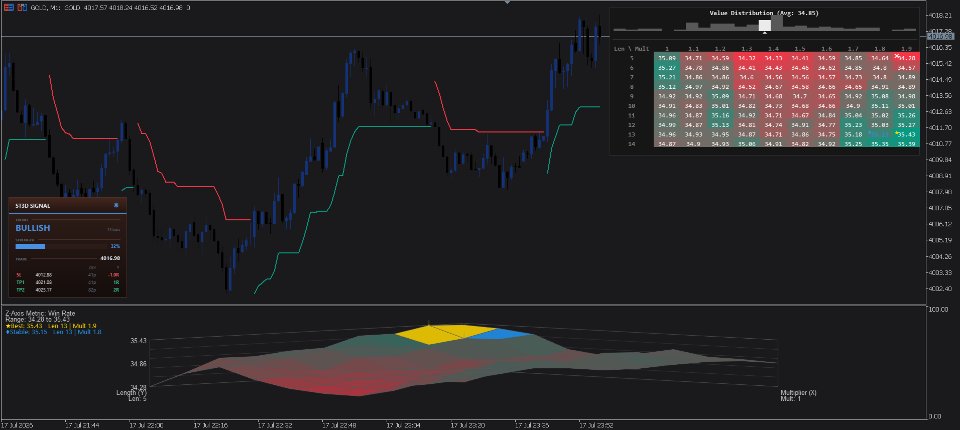This screenshot has width=960, height=430.
Task: Click the Len 9 row header in the heatmap
Action: pos(631,96)
